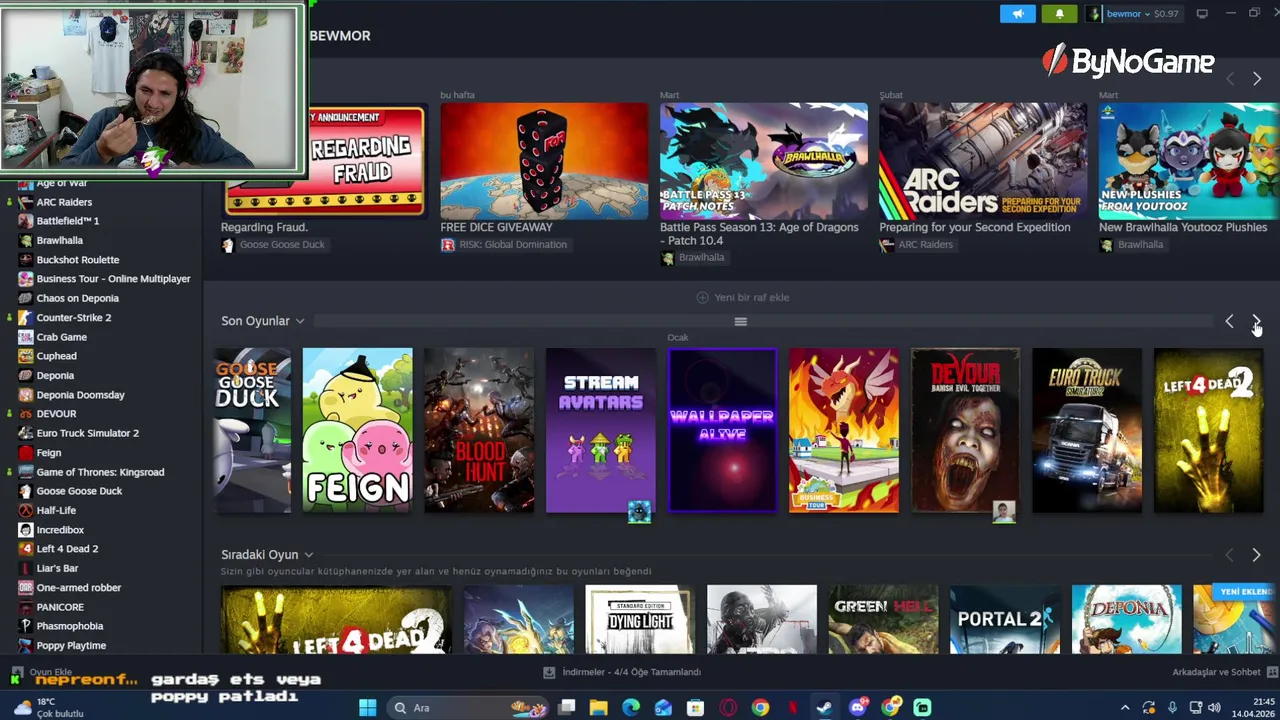Expand the Son Oyunlar shelf dropdown
This screenshot has width=1280, height=720.
click(x=299, y=321)
